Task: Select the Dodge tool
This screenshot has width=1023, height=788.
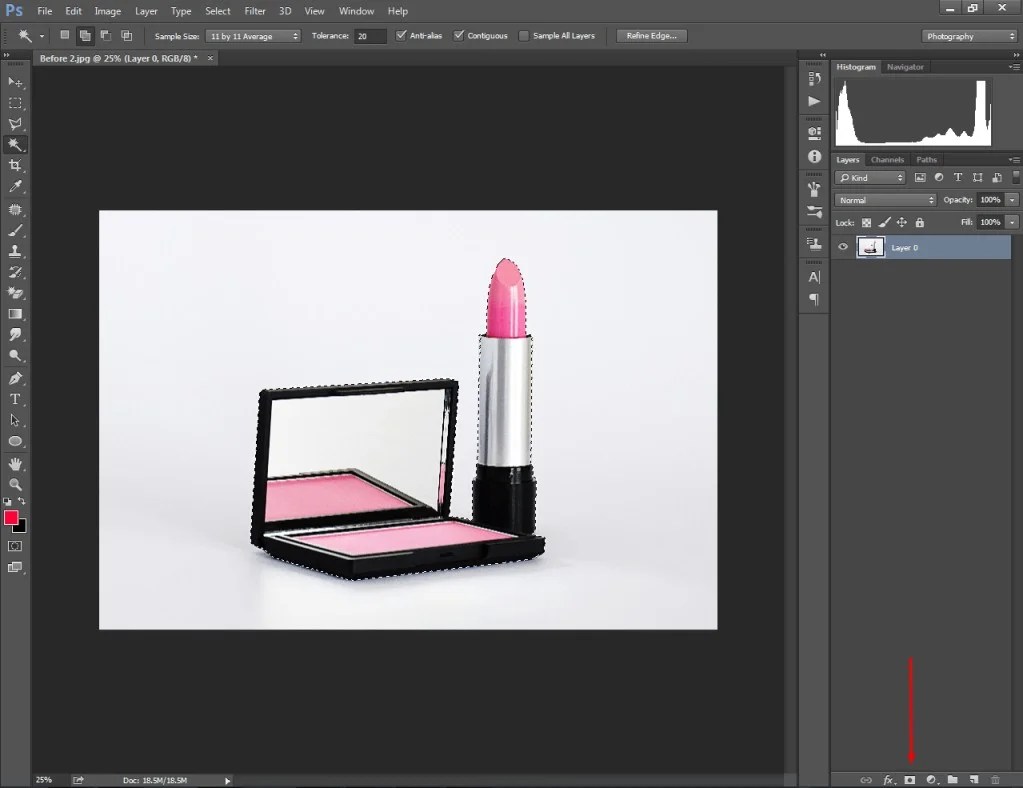Action: (15, 356)
